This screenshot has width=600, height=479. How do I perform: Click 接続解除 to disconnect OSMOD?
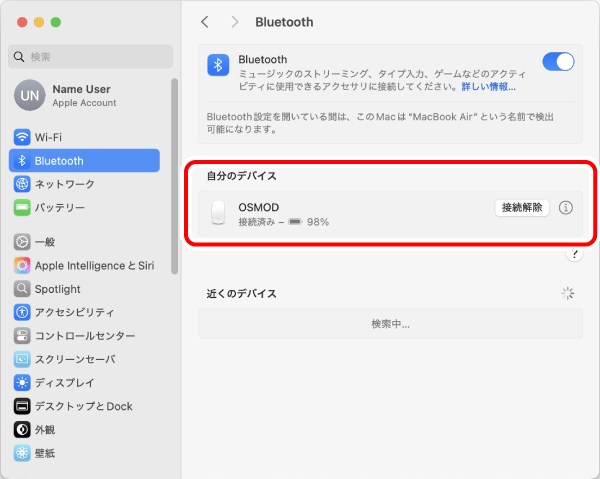[x=522, y=208]
